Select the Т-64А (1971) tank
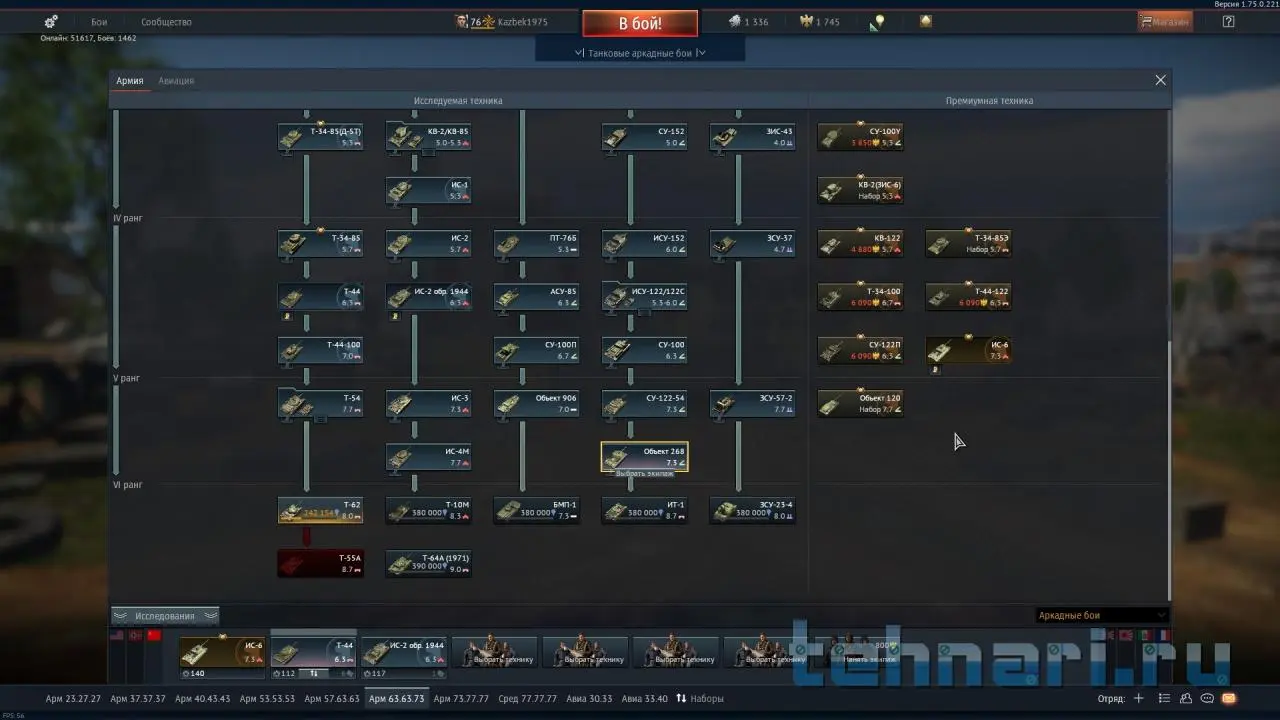The width and height of the screenshot is (1280, 720). [428, 564]
